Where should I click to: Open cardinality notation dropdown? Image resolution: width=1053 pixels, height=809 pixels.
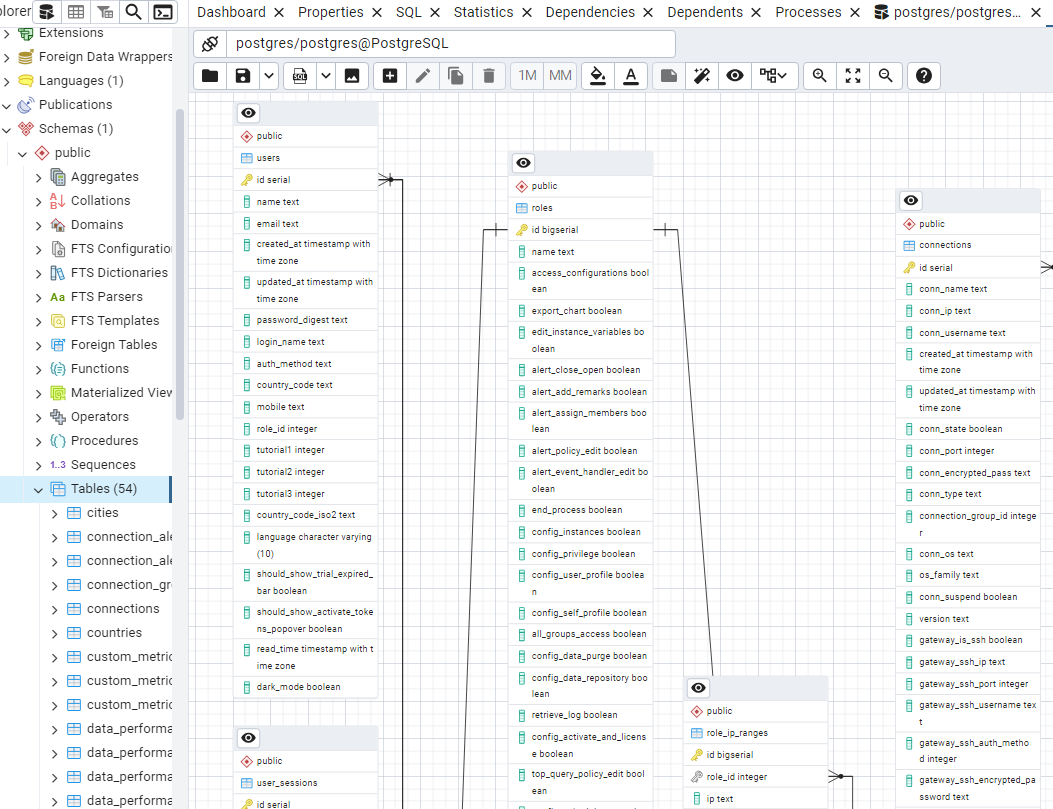pos(774,76)
